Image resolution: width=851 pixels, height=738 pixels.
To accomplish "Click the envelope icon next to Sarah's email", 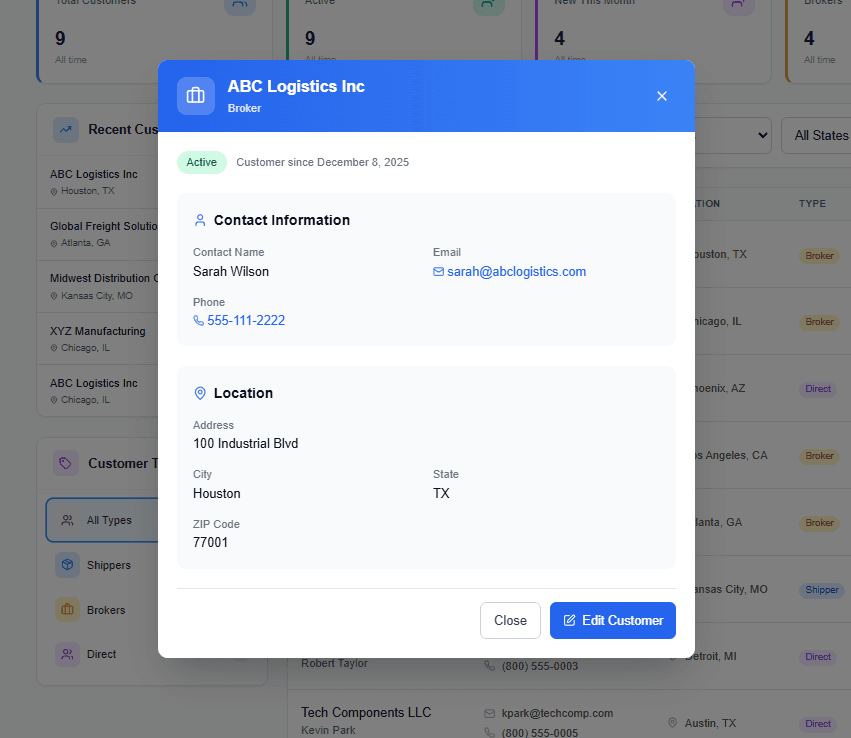I will [438, 272].
